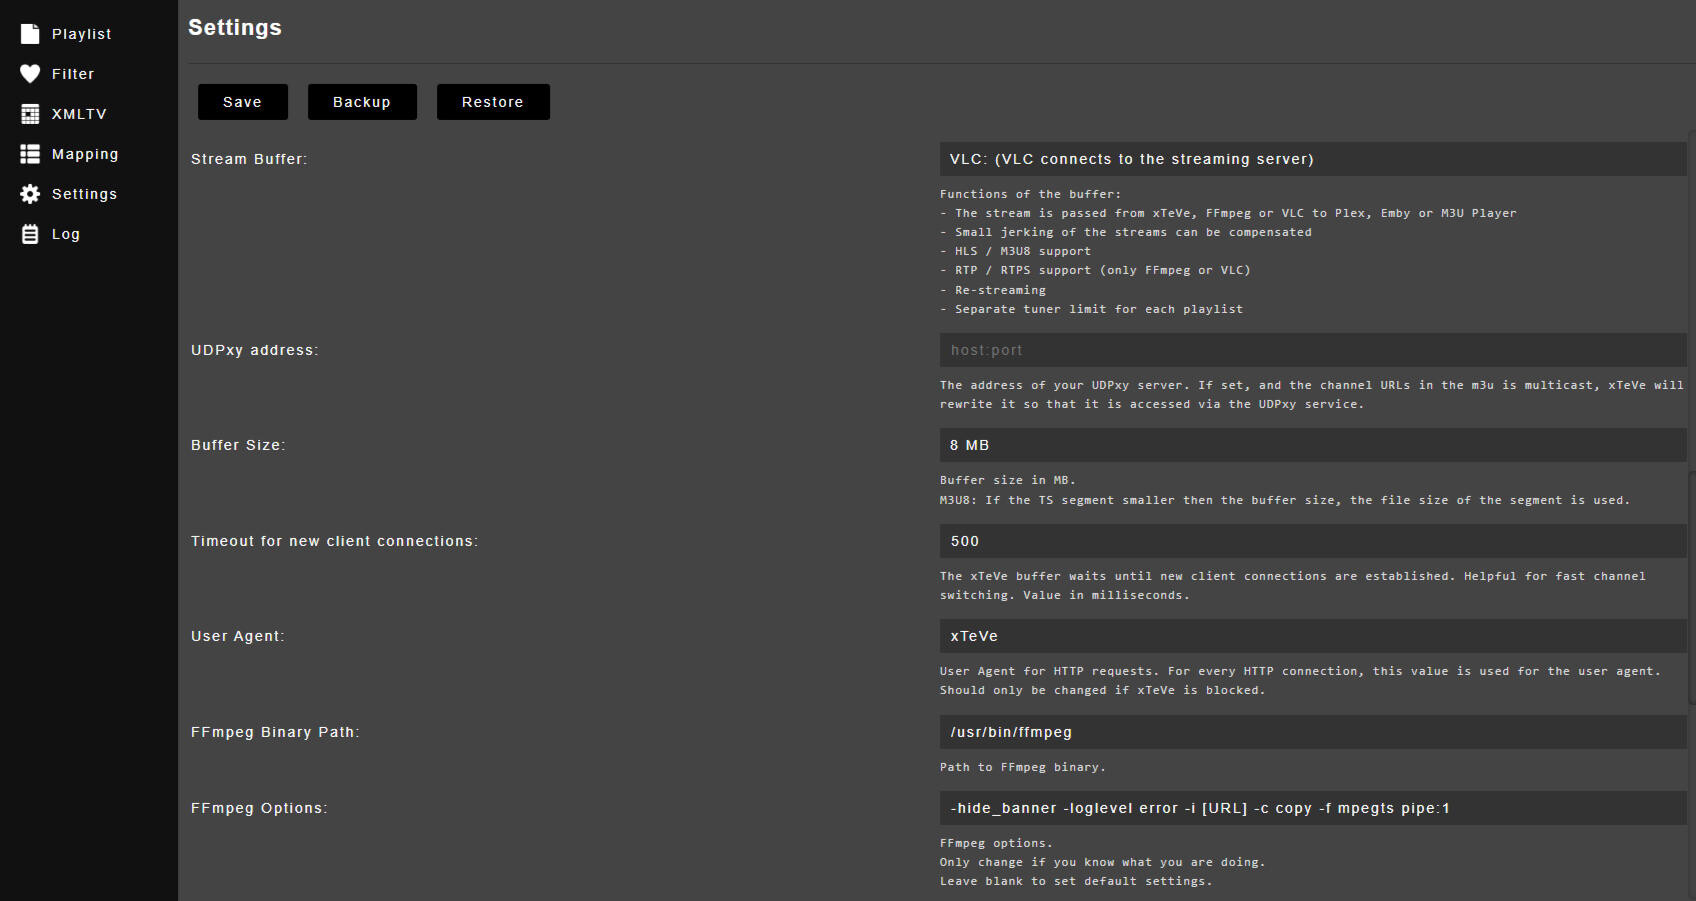Click the vertical scrollbar on the right edge

coord(1692,400)
